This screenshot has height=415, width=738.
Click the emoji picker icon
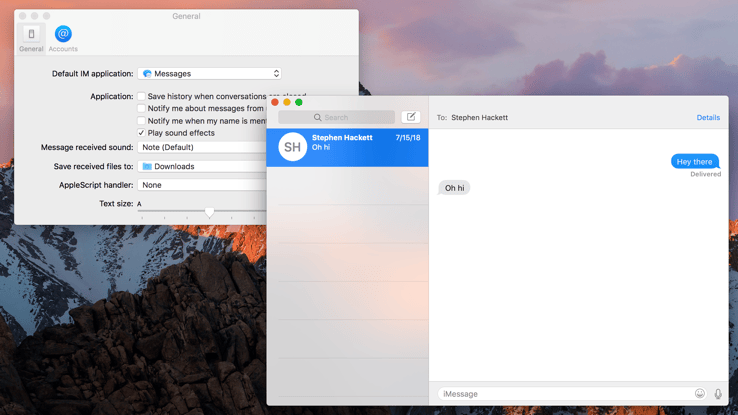click(700, 393)
